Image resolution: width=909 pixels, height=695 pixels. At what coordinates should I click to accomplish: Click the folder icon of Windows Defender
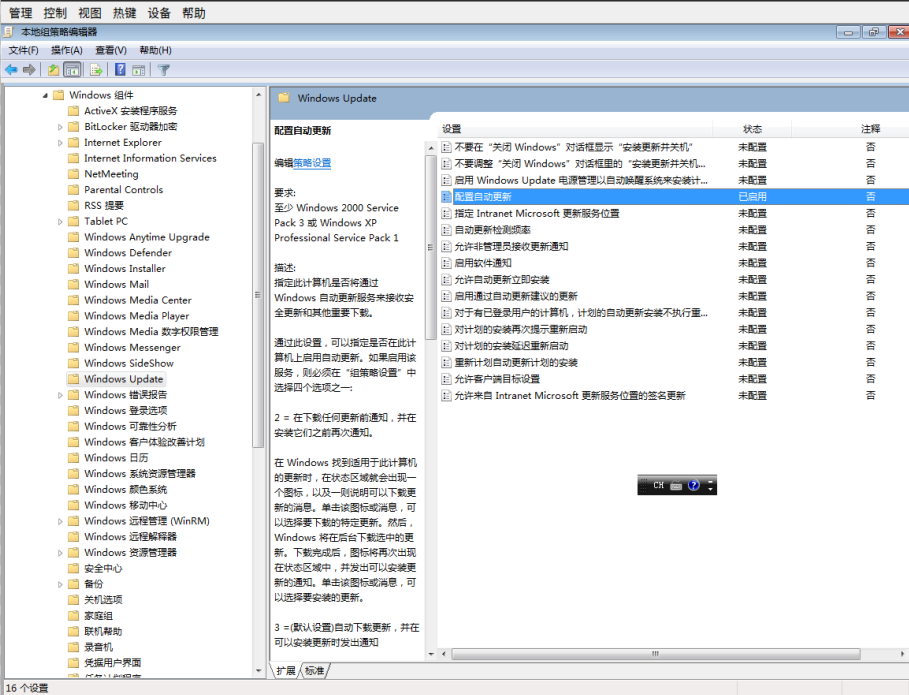pyautogui.click(x=74, y=253)
